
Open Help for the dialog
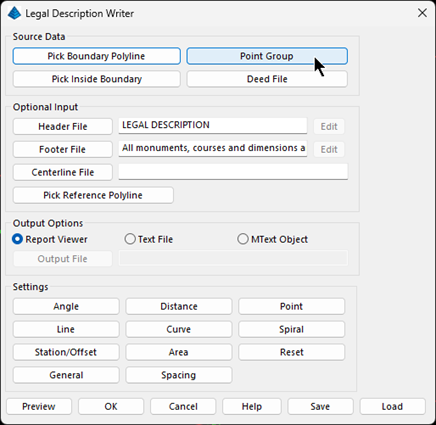(252, 406)
